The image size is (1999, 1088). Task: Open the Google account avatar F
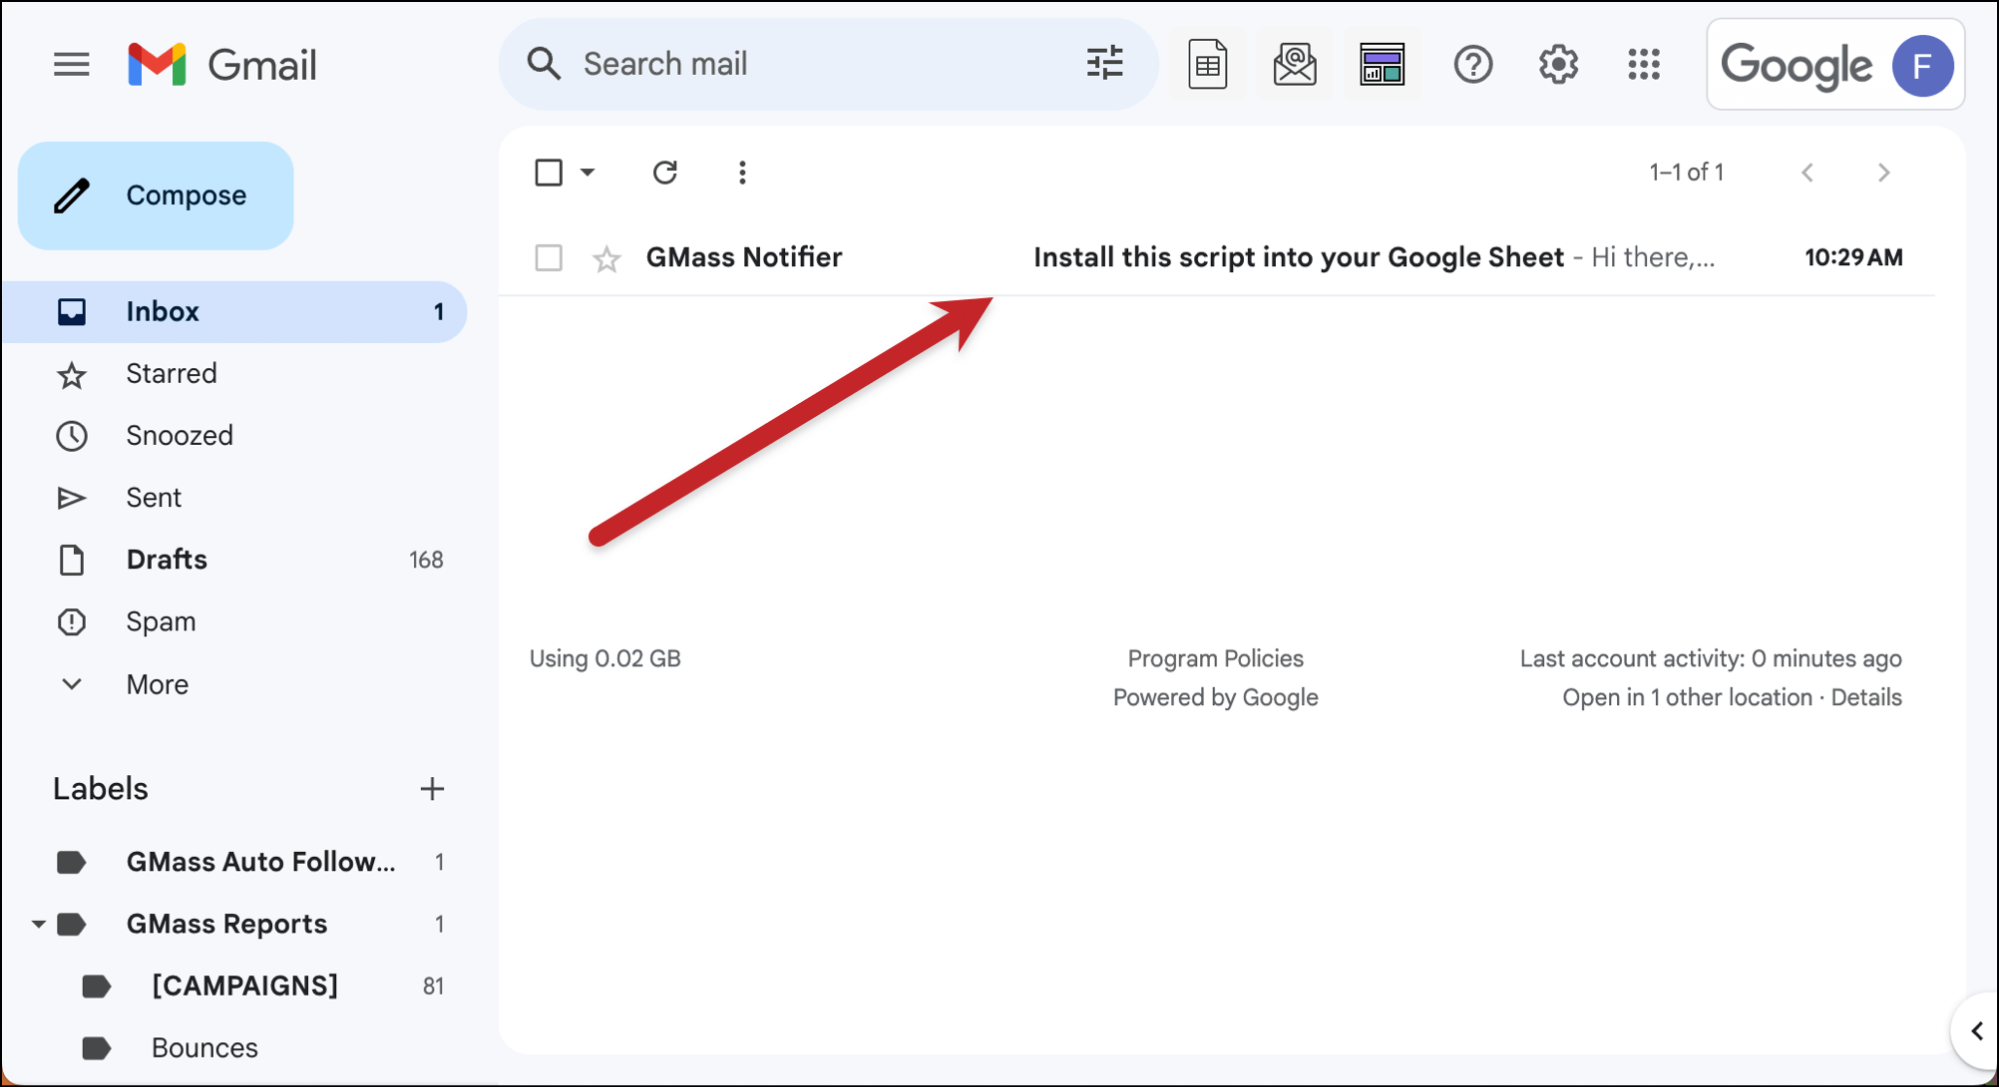(x=1921, y=66)
